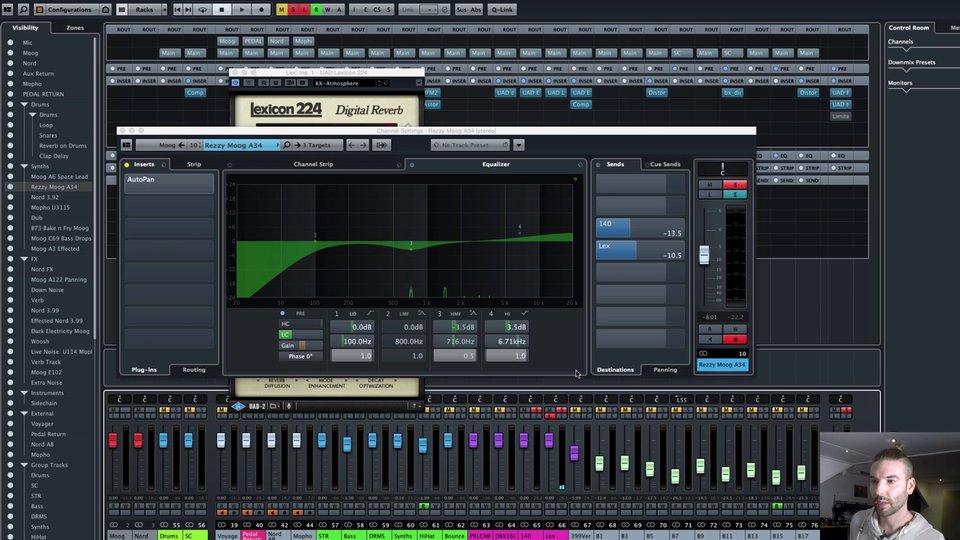Click EQ band 3 HMF filter type icon
The image size is (960, 540).
(473, 313)
